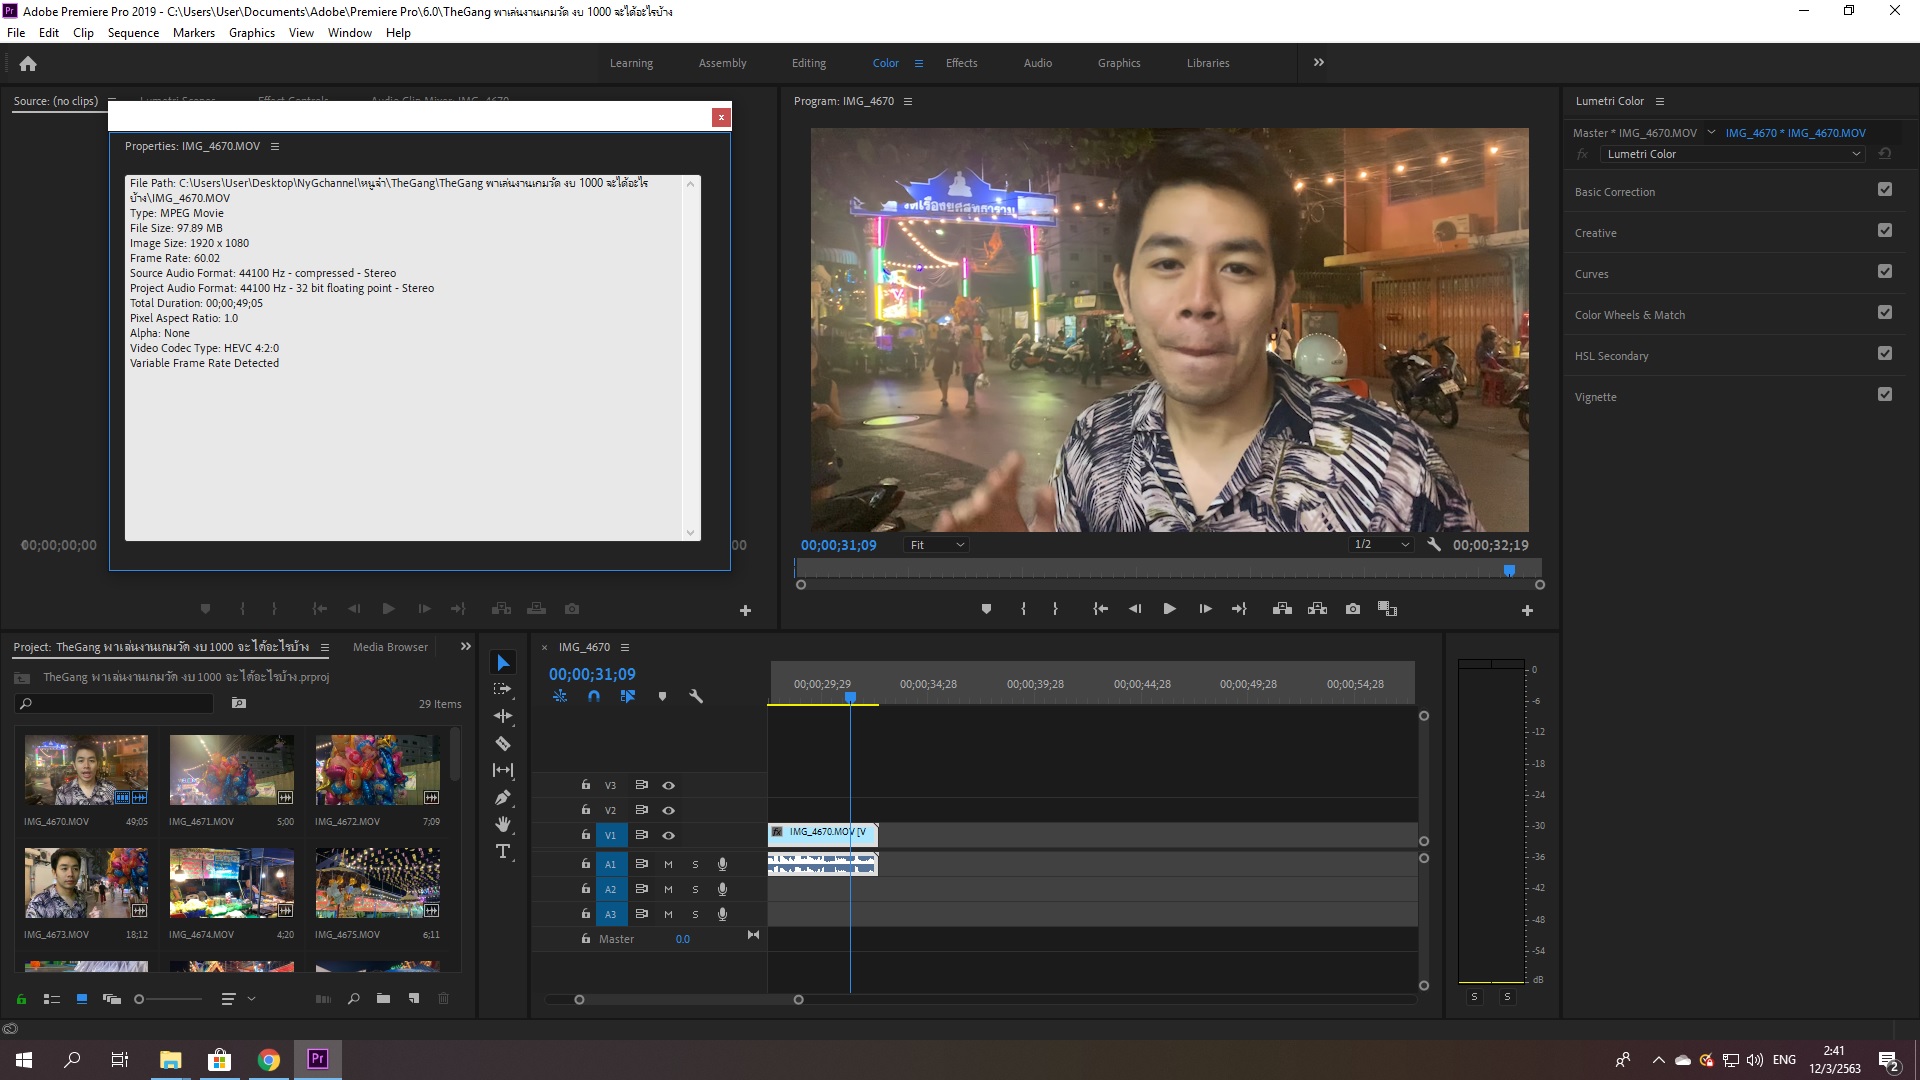1920x1080 pixels.
Task: Switch Project panel to list view
Action: click(x=52, y=998)
